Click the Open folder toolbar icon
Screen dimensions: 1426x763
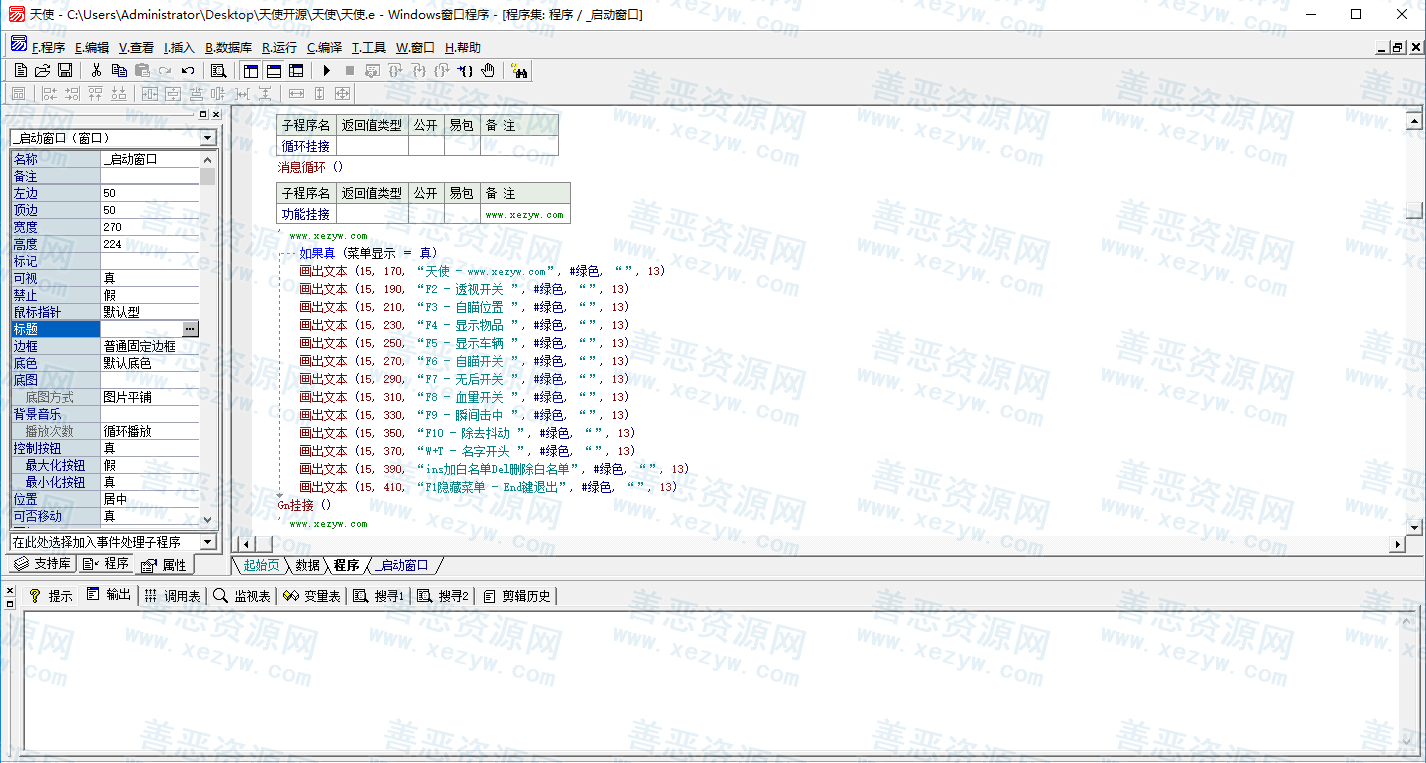(42, 70)
